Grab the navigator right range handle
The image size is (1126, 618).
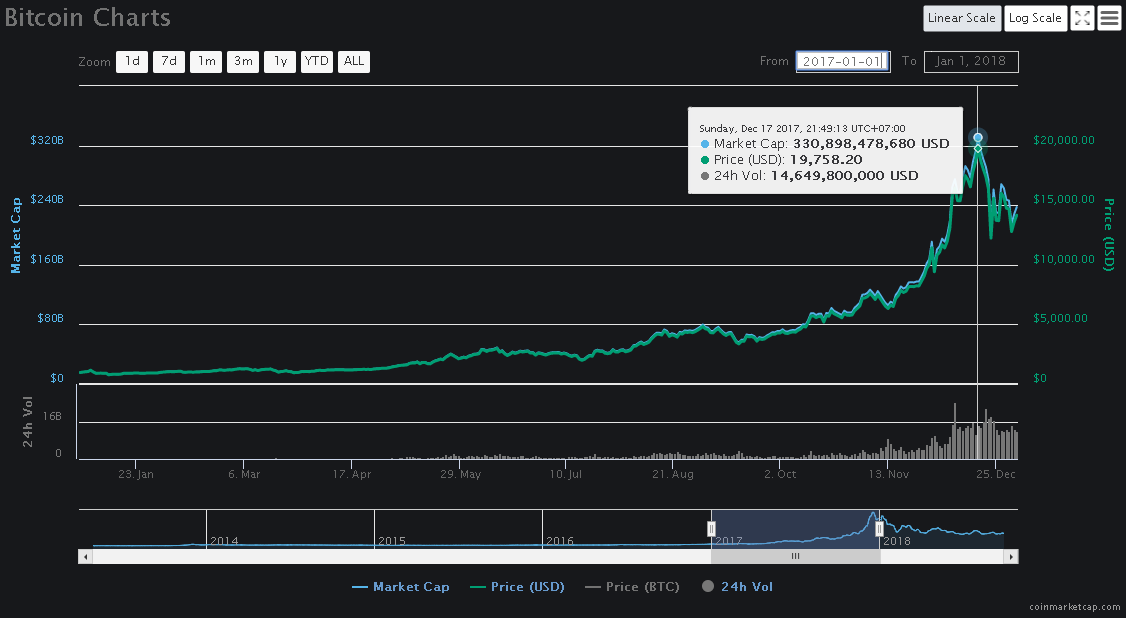pyautogui.click(x=879, y=529)
